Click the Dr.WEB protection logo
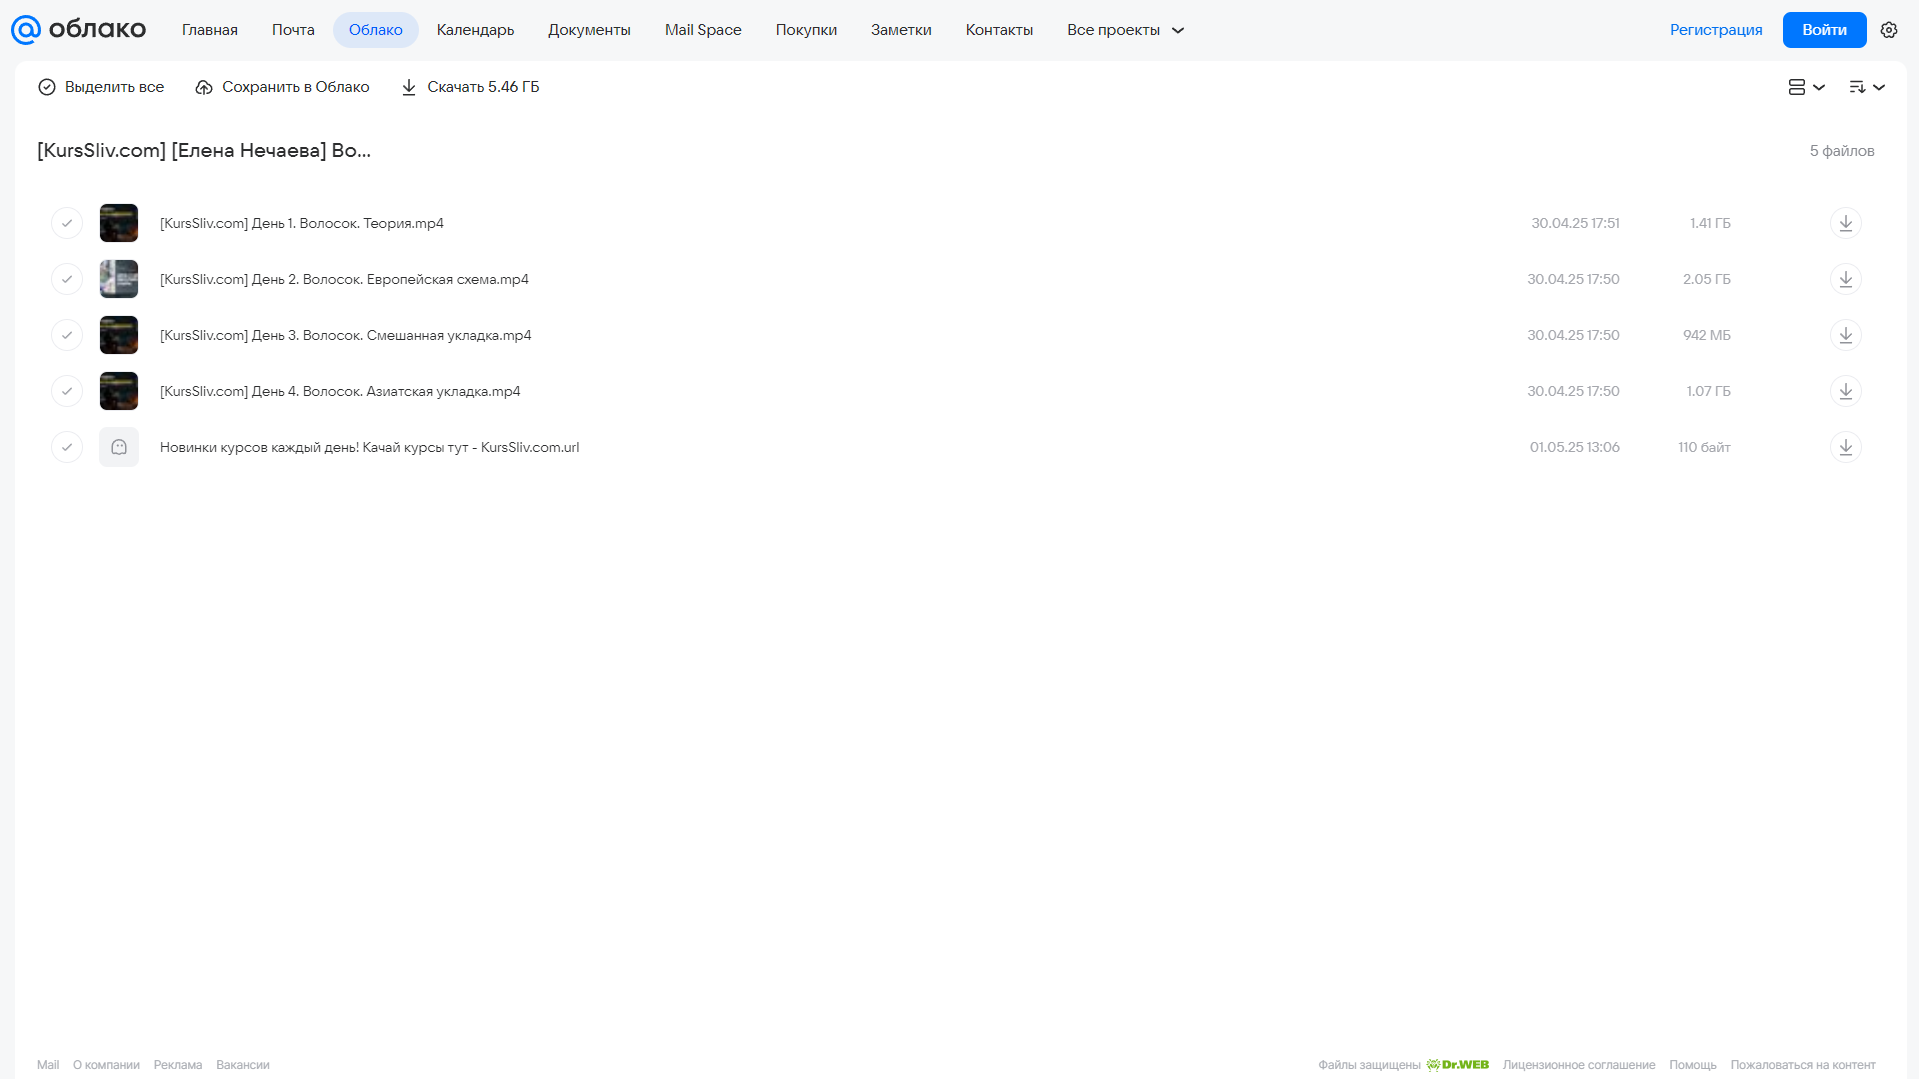 tap(1458, 1065)
